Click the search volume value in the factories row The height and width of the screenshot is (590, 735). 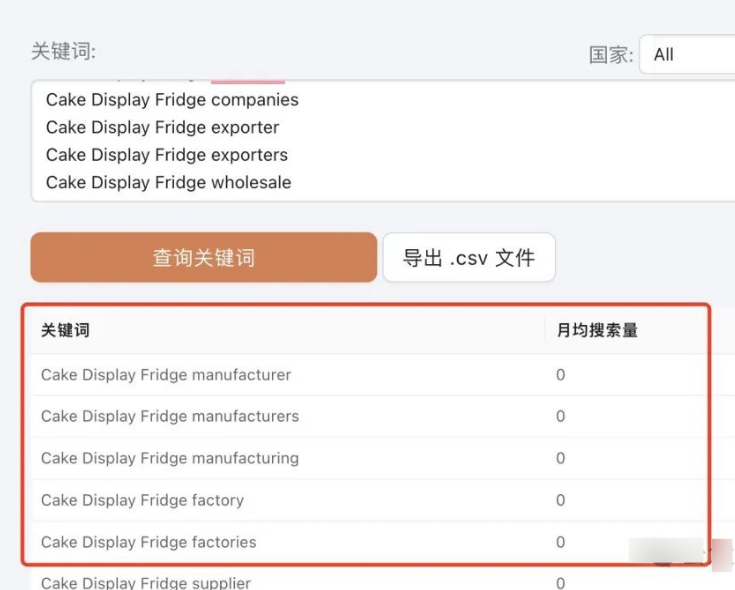point(560,542)
